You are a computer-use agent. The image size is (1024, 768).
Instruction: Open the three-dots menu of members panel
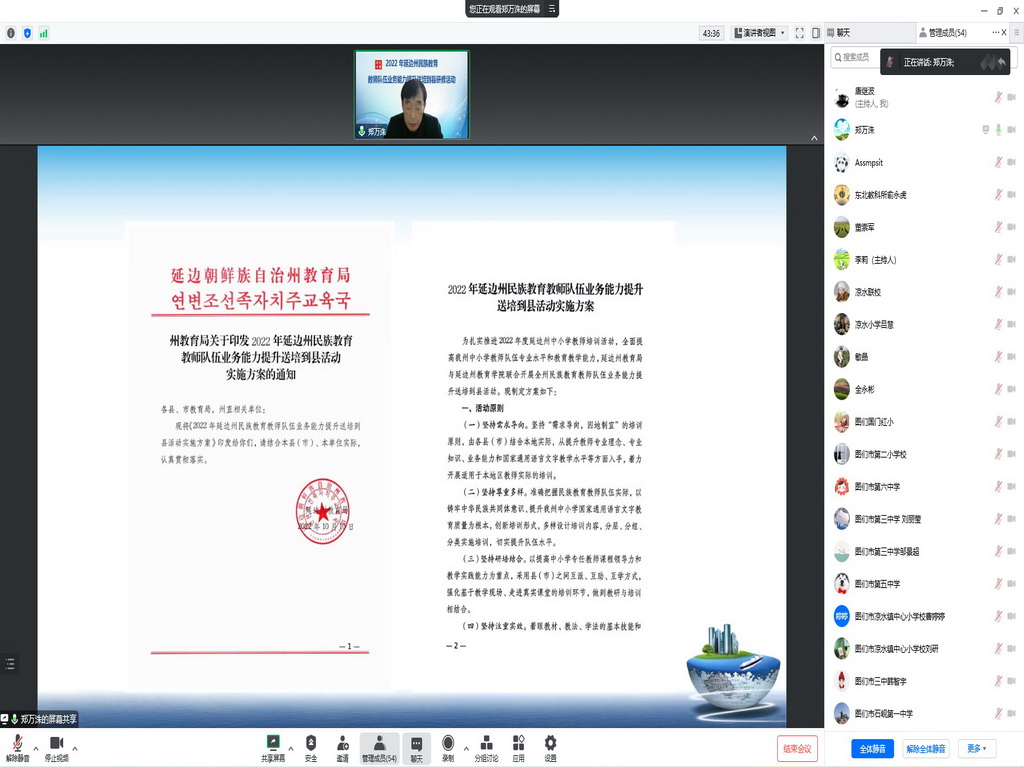995,32
